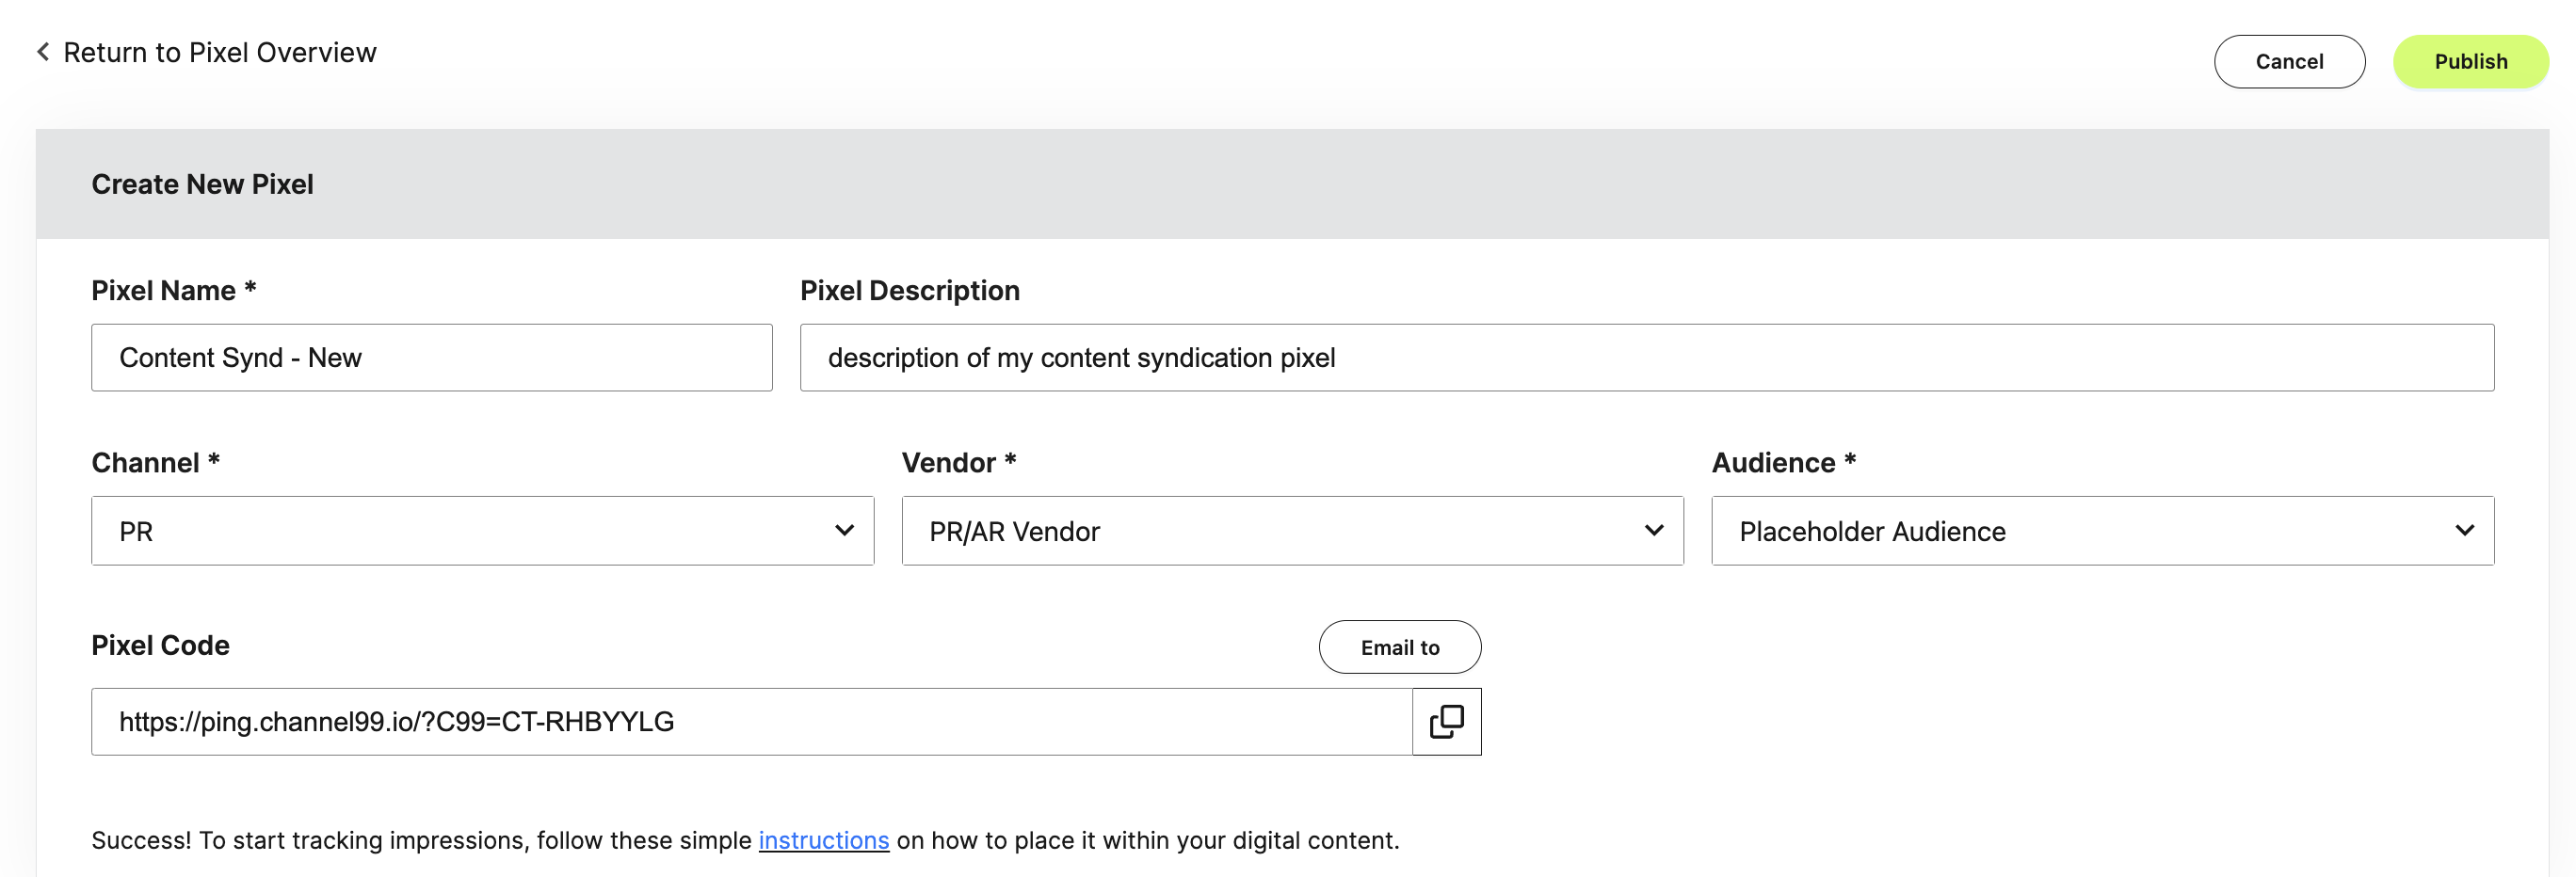
Task: Edit the Pixel Name field
Action: [x=431, y=357]
